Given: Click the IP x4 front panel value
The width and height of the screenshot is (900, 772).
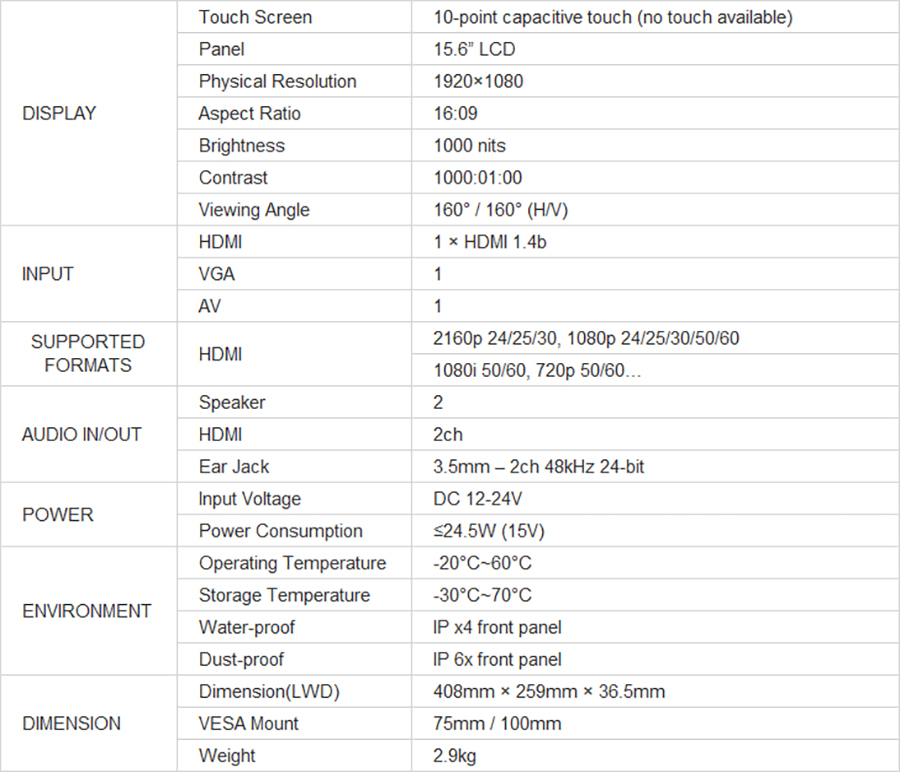Looking at the screenshot, I should click(x=497, y=627).
